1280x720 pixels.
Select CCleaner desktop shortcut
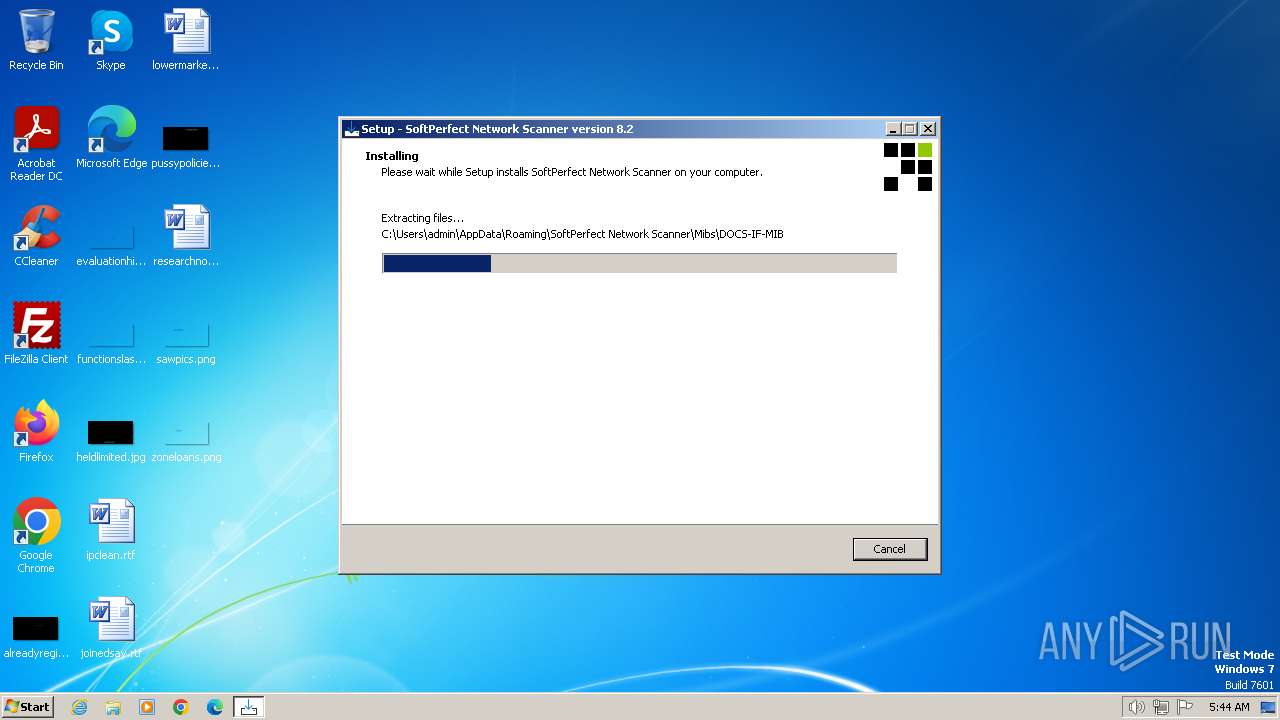(x=36, y=236)
